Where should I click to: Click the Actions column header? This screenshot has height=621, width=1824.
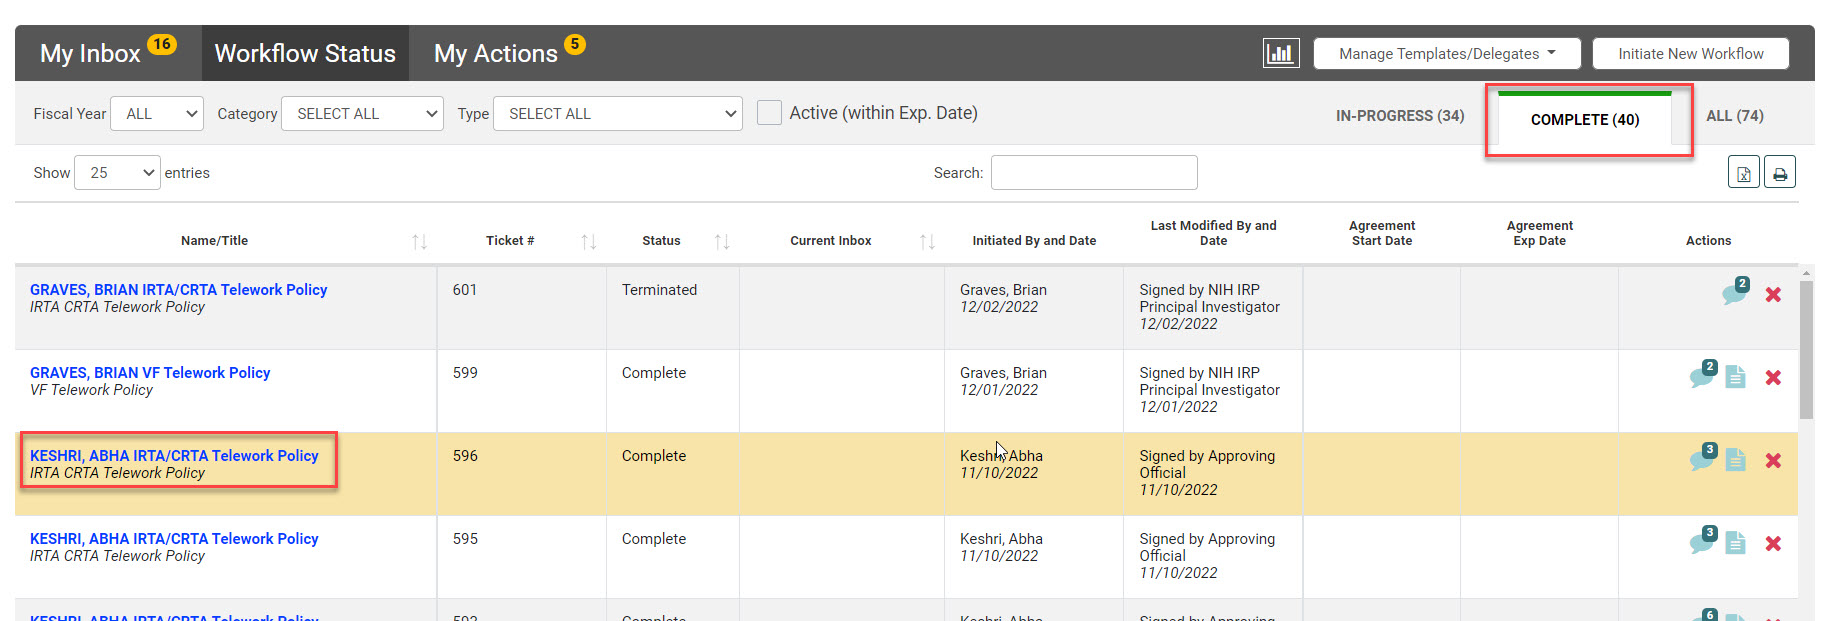pyautogui.click(x=1708, y=241)
